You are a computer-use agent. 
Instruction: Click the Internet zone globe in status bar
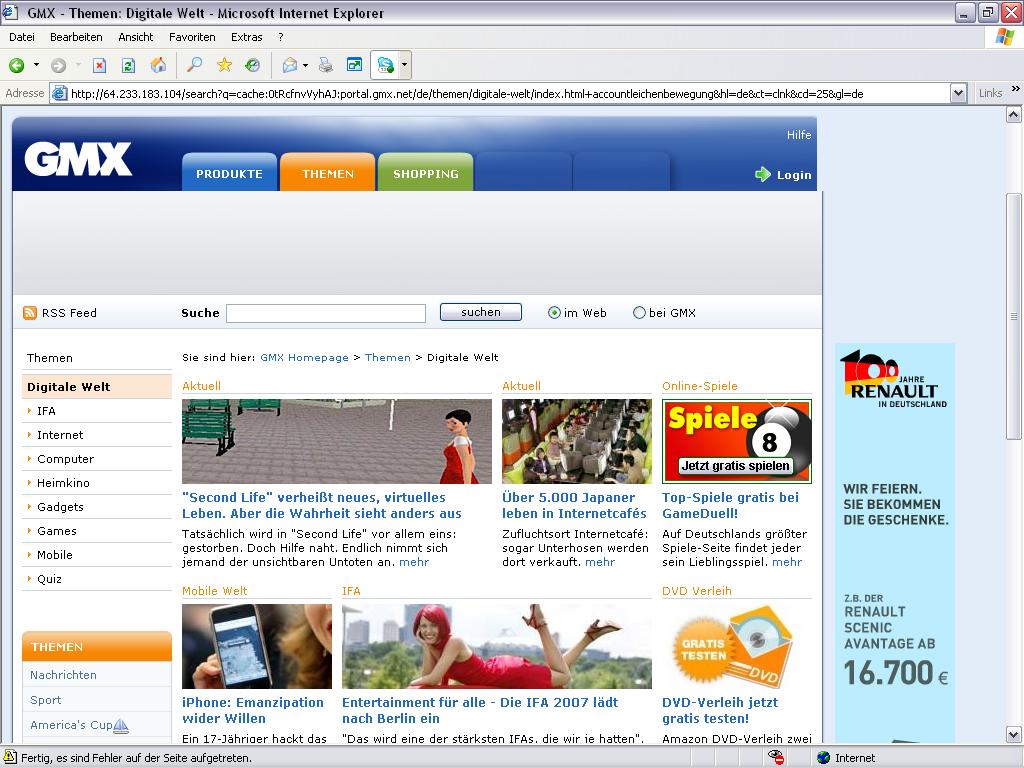[x=824, y=758]
